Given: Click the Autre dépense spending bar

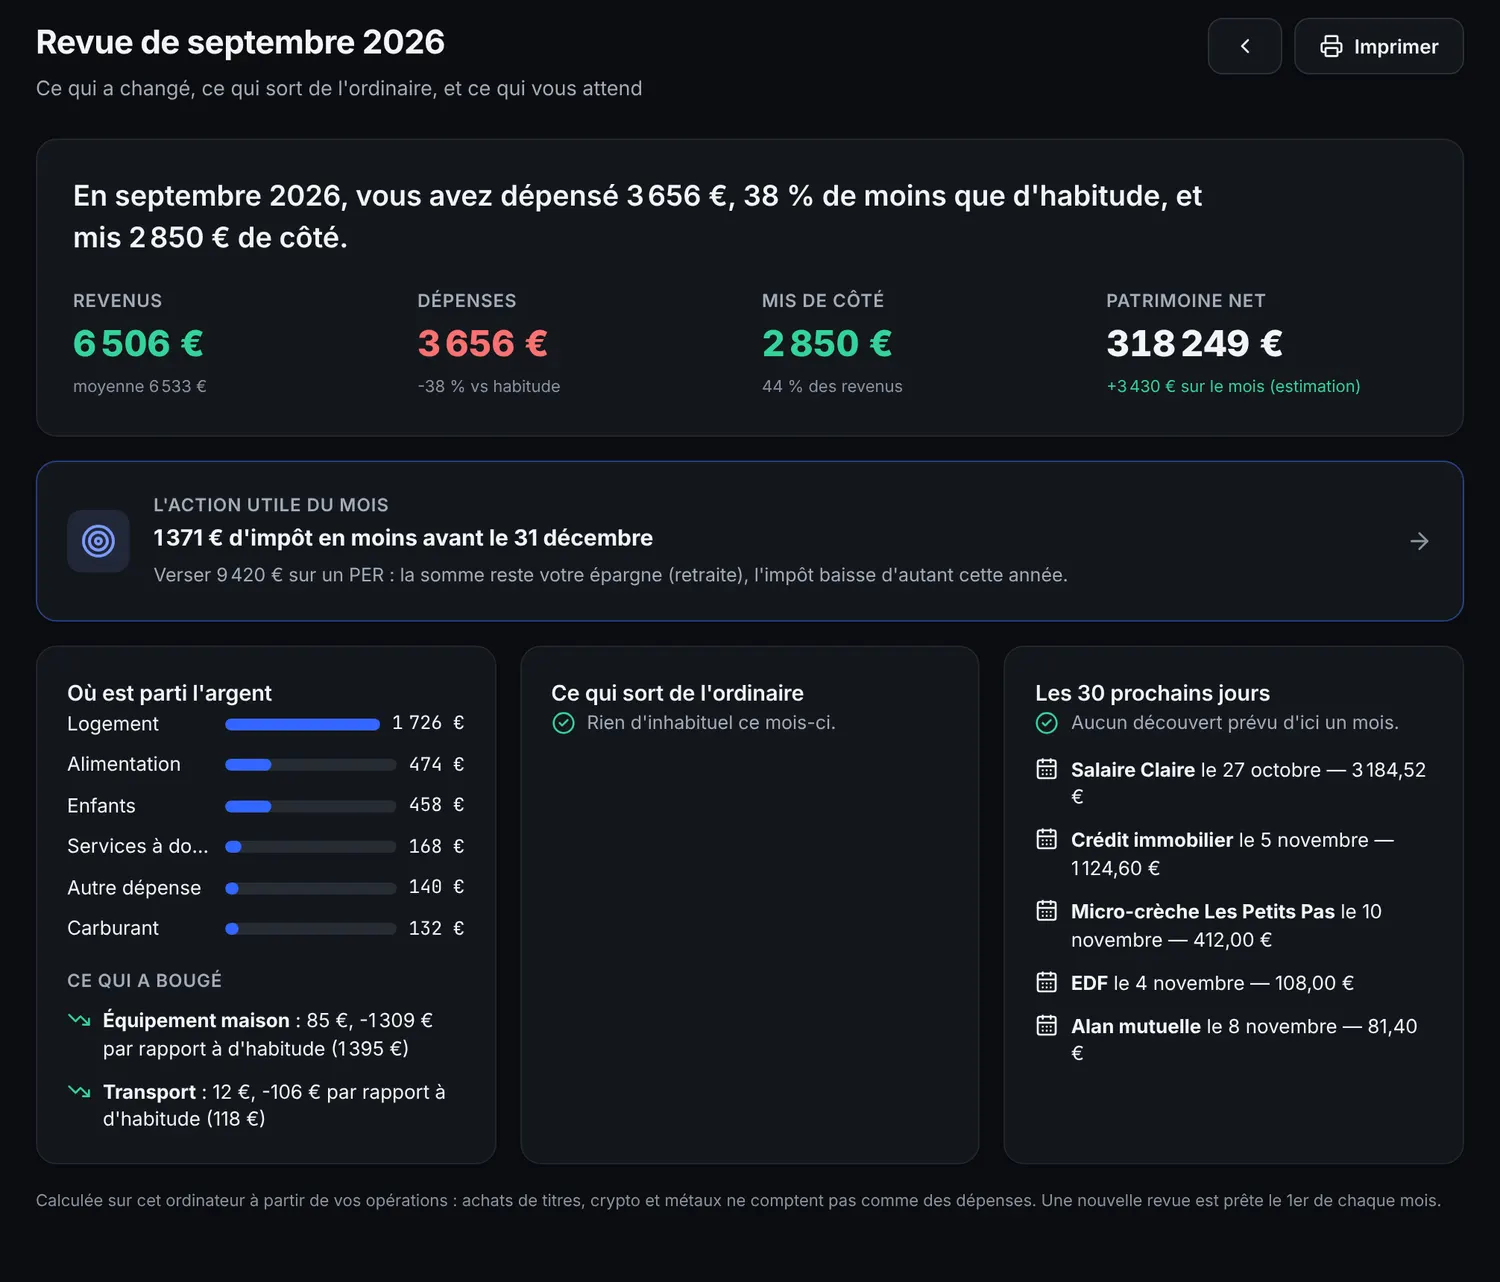Looking at the screenshot, I should (x=311, y=888).
